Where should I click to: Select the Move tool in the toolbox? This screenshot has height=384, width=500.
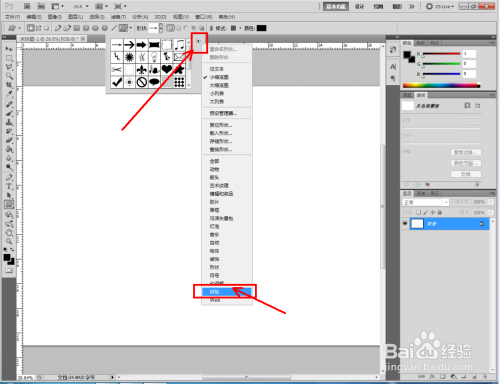click(9, 49)
